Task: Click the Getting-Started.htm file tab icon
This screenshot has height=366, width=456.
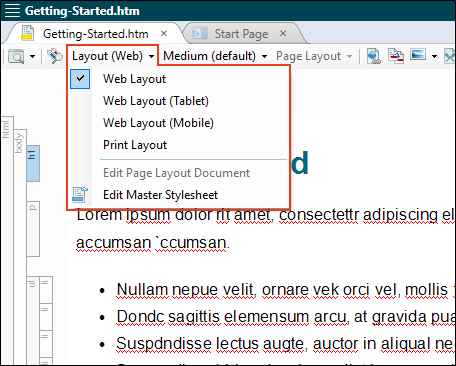Action: pos(27,33)
